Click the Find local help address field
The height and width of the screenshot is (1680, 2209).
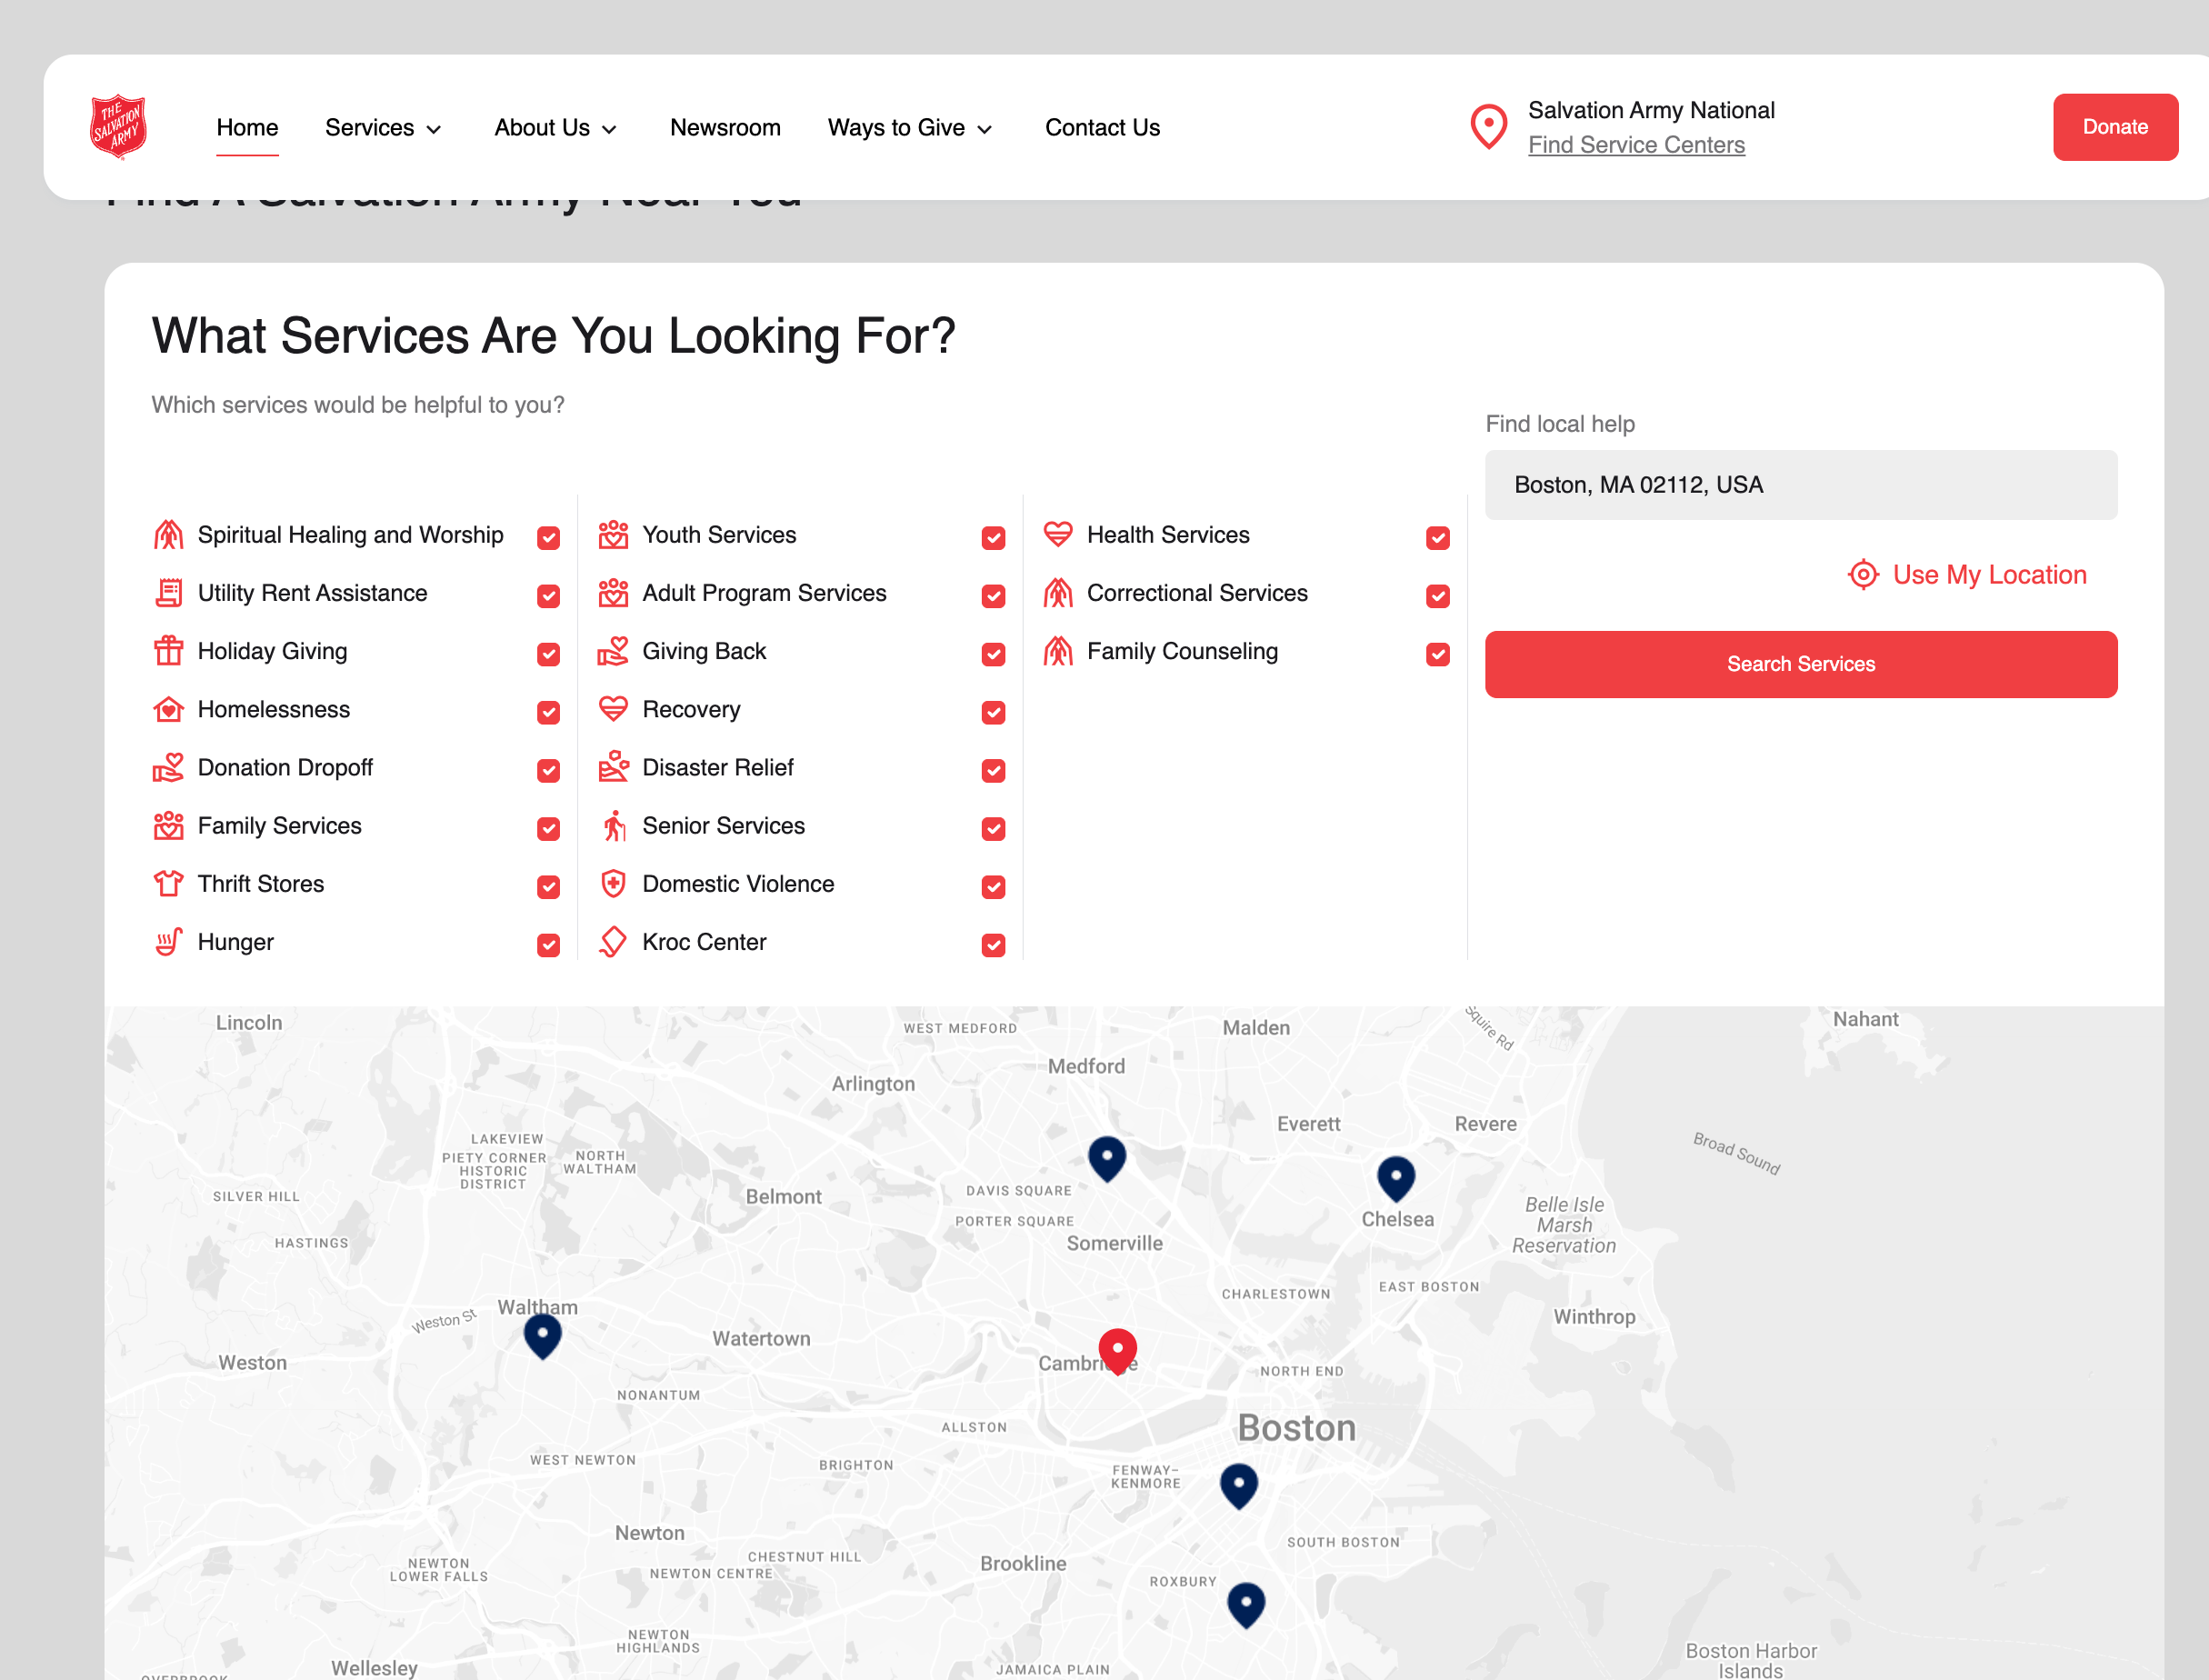coord(1800,485)
